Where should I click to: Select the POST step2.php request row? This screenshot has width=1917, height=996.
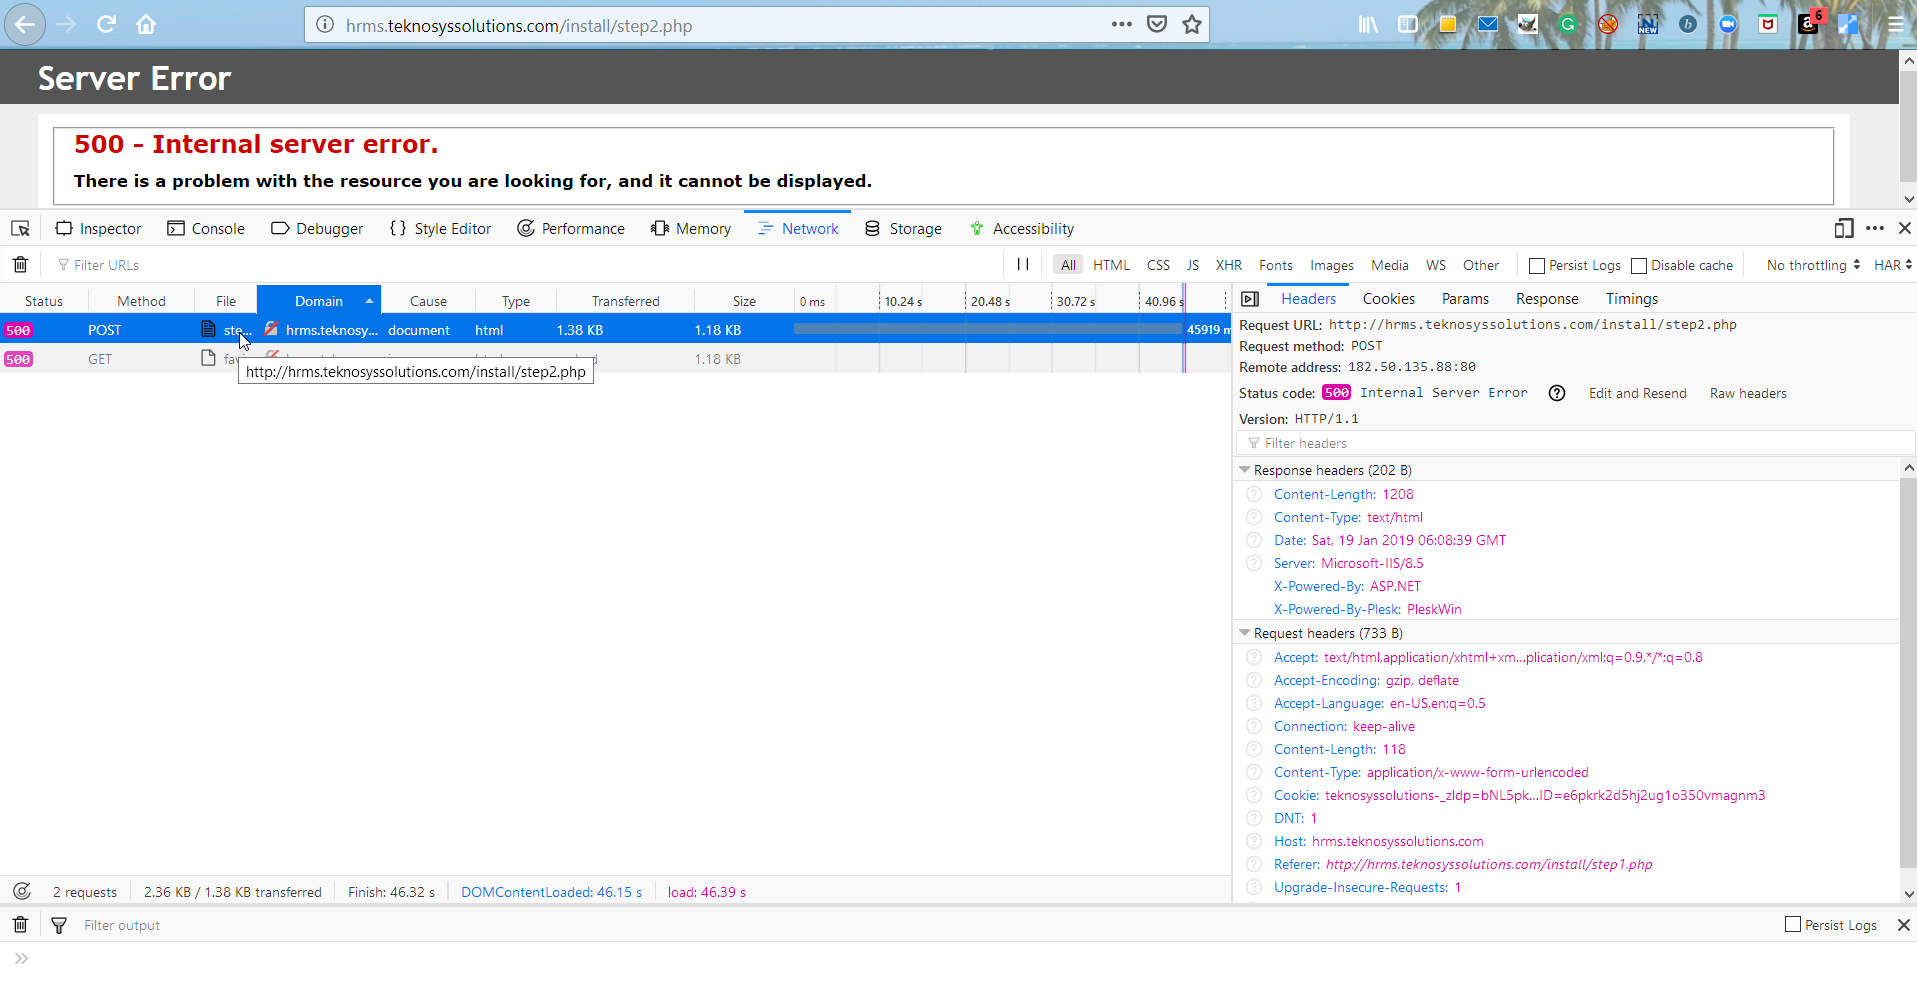(615, 330)
